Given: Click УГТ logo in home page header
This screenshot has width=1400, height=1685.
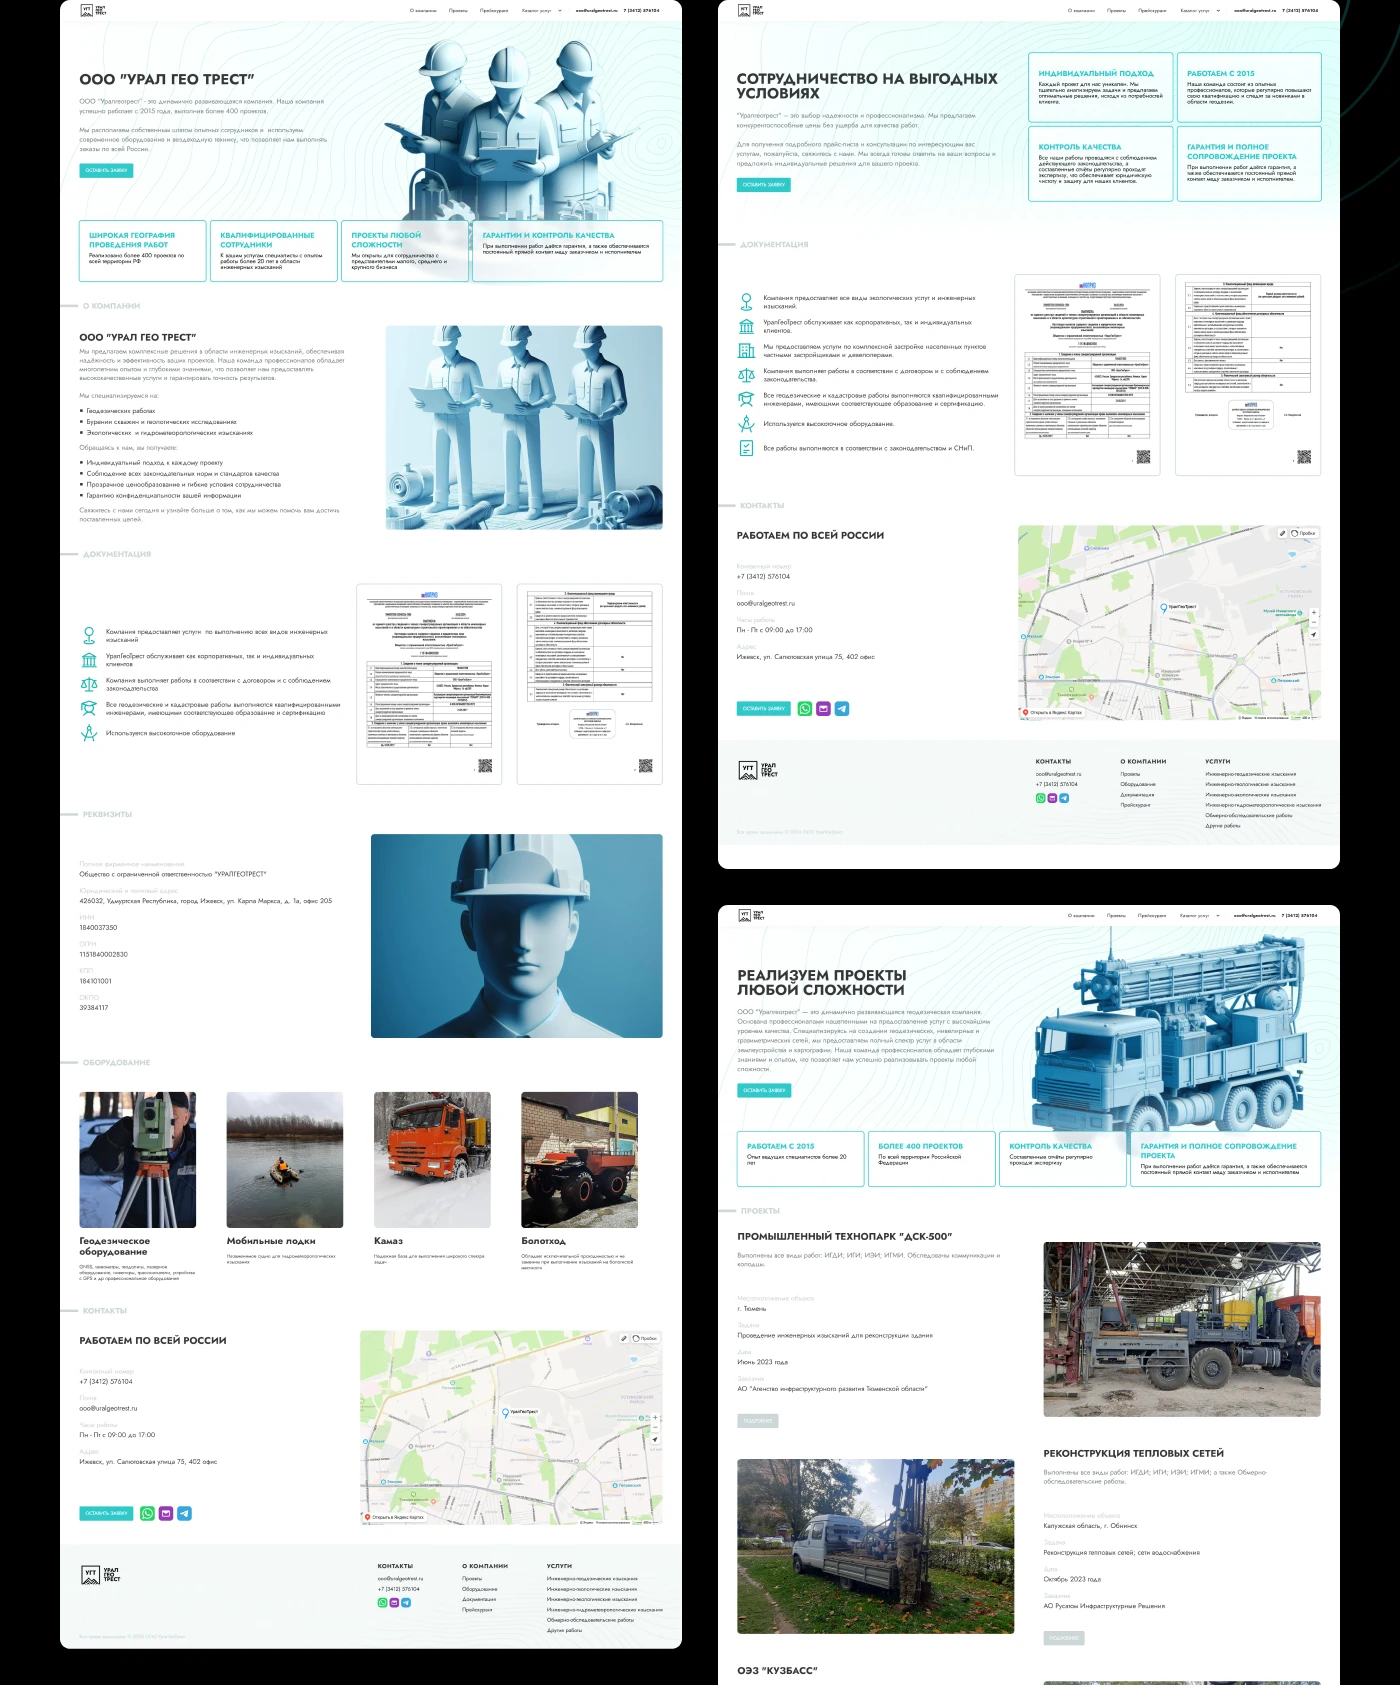Looking at the screenshot, I should click(93, 10).
